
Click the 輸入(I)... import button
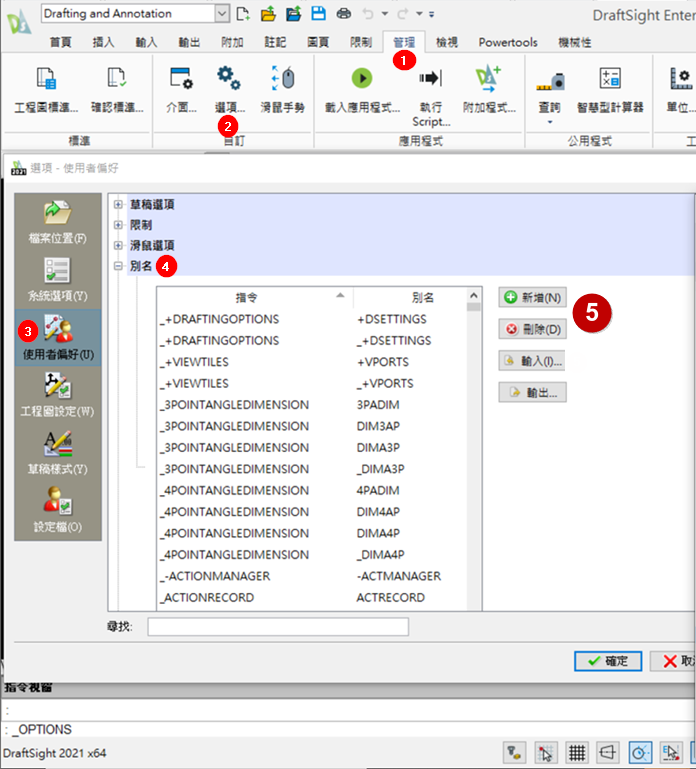(x=533, y=361)
